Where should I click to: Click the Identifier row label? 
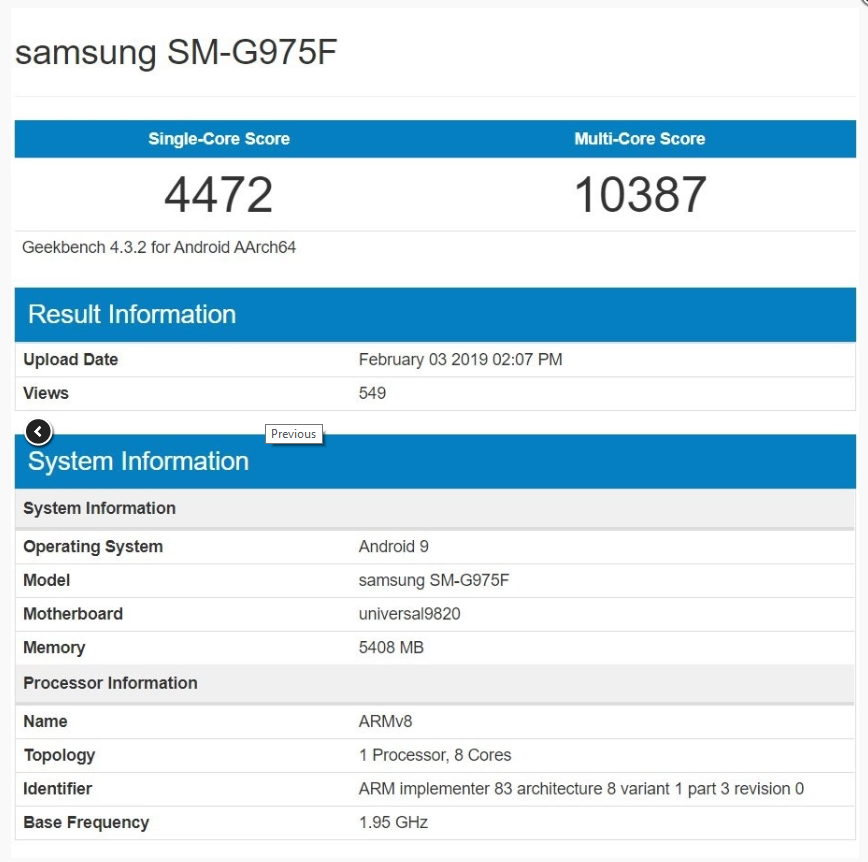tap(58, 789)
